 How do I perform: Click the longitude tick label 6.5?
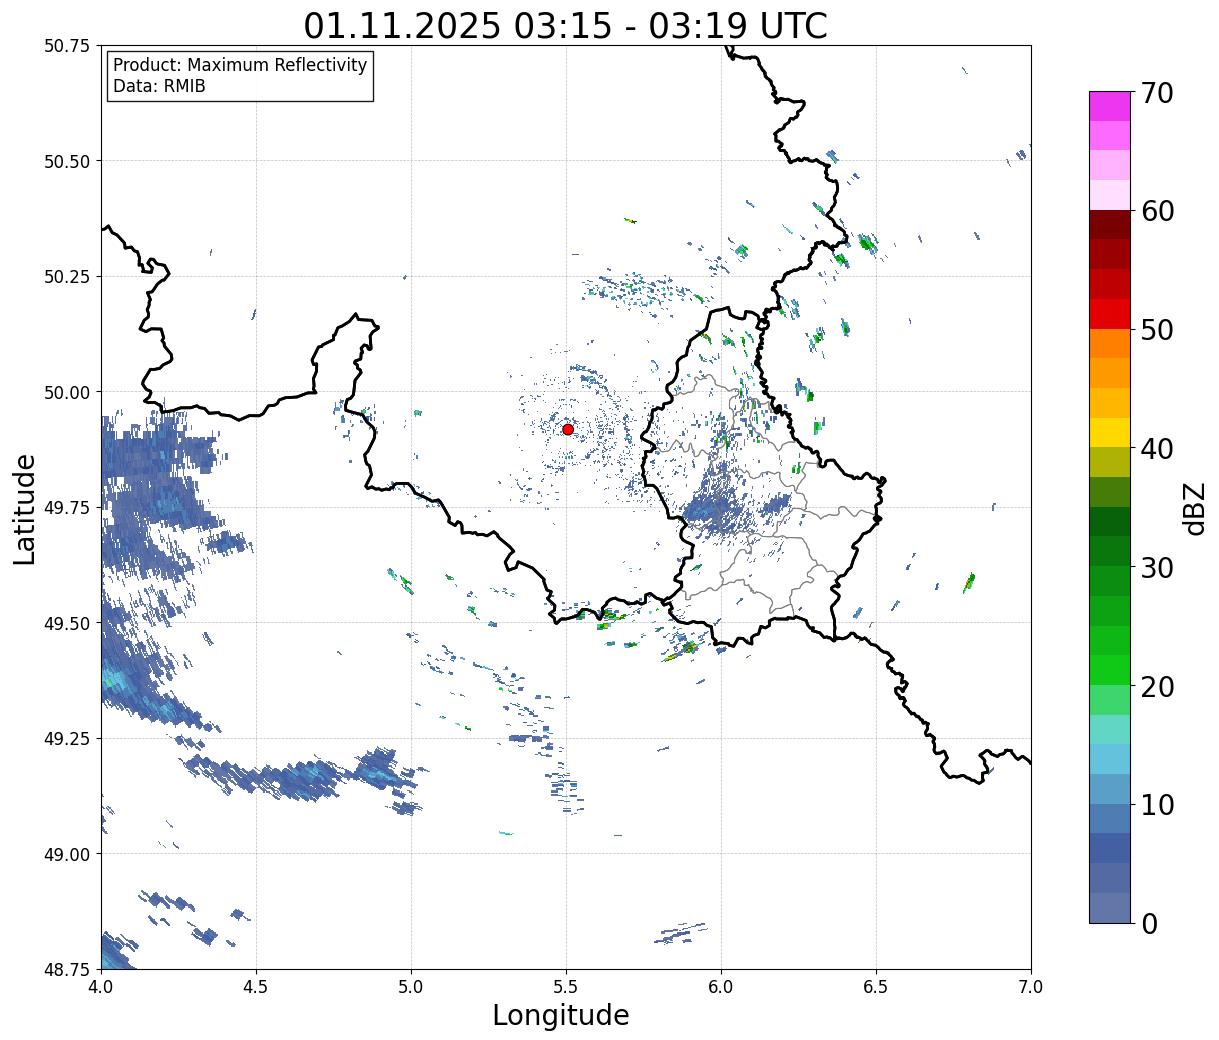(876, 986)
